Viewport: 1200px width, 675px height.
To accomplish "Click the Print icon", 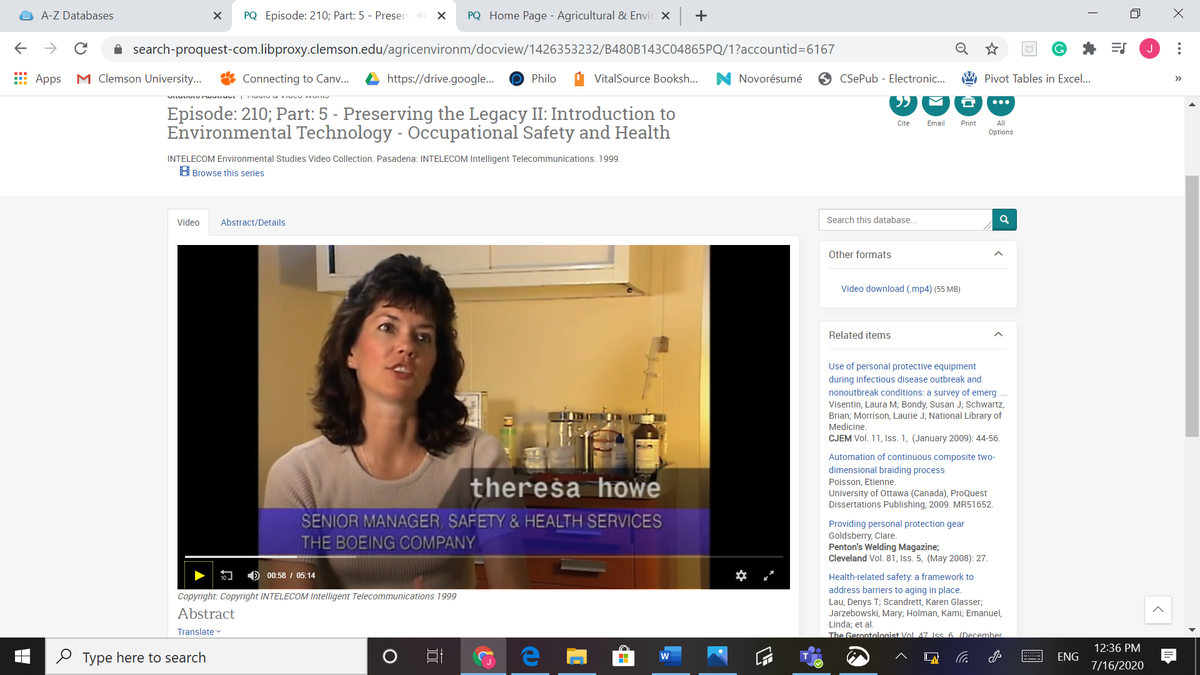I will (968, 103).
